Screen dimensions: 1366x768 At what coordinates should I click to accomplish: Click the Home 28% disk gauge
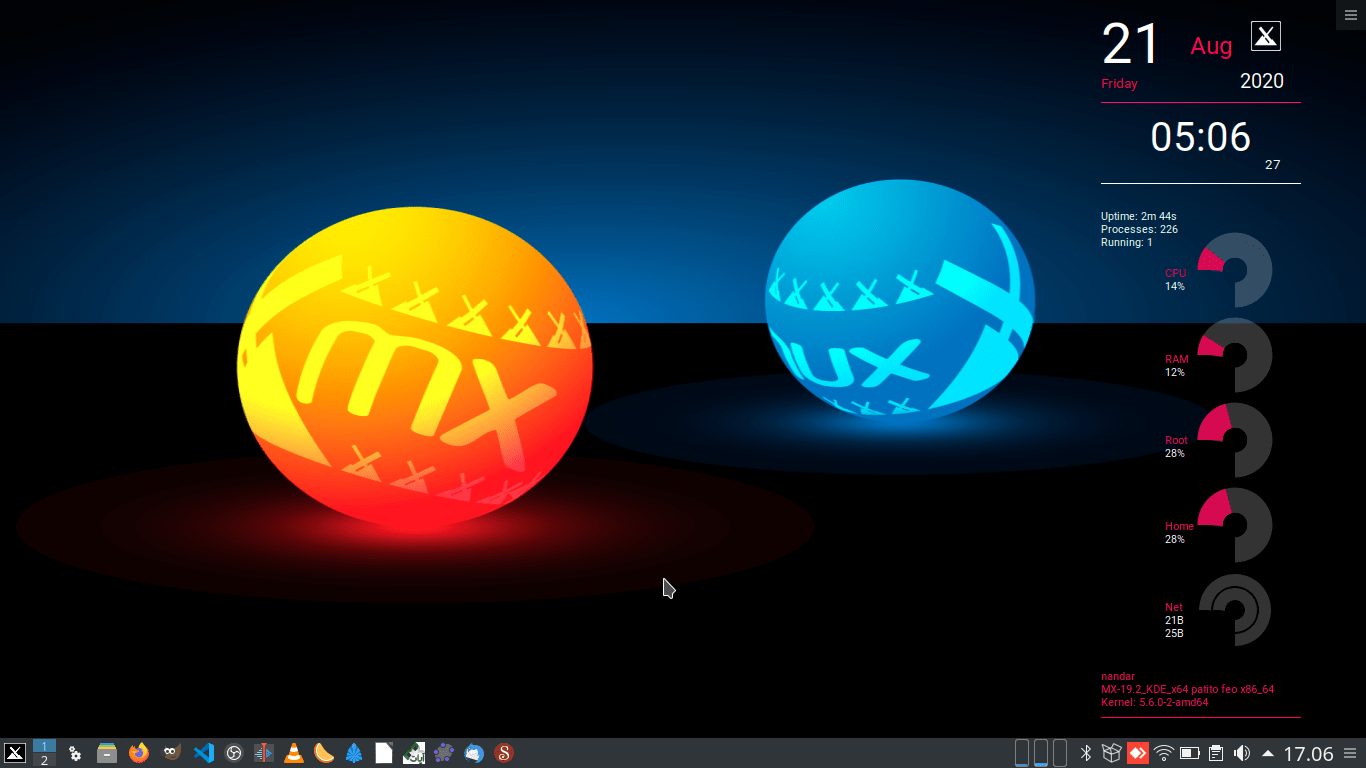tap(1234, 525)
